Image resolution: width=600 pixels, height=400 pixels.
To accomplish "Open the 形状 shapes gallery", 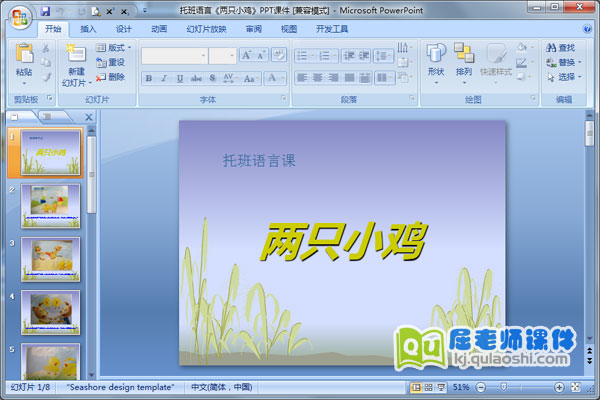I will [436, 63].
